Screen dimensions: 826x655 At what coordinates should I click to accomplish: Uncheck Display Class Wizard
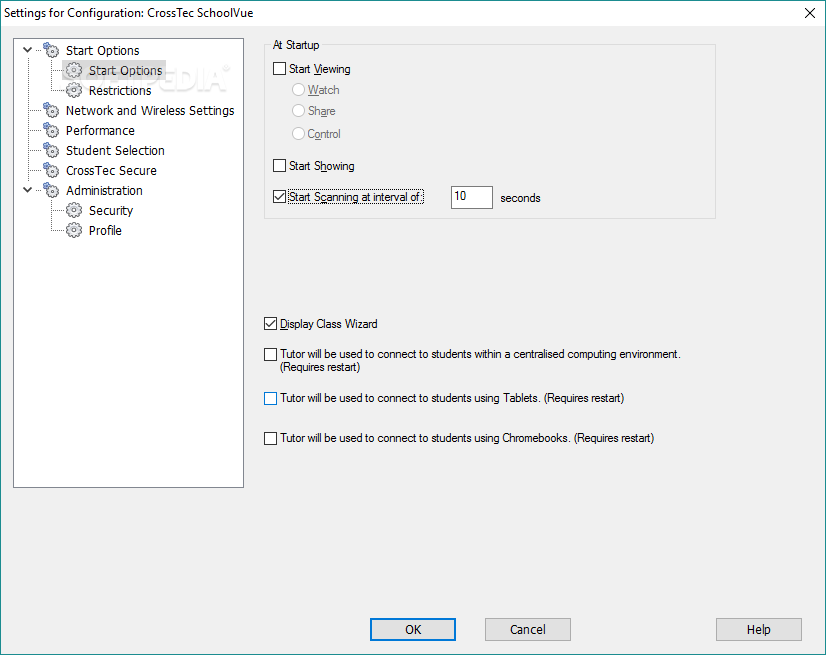click(270, 324)
